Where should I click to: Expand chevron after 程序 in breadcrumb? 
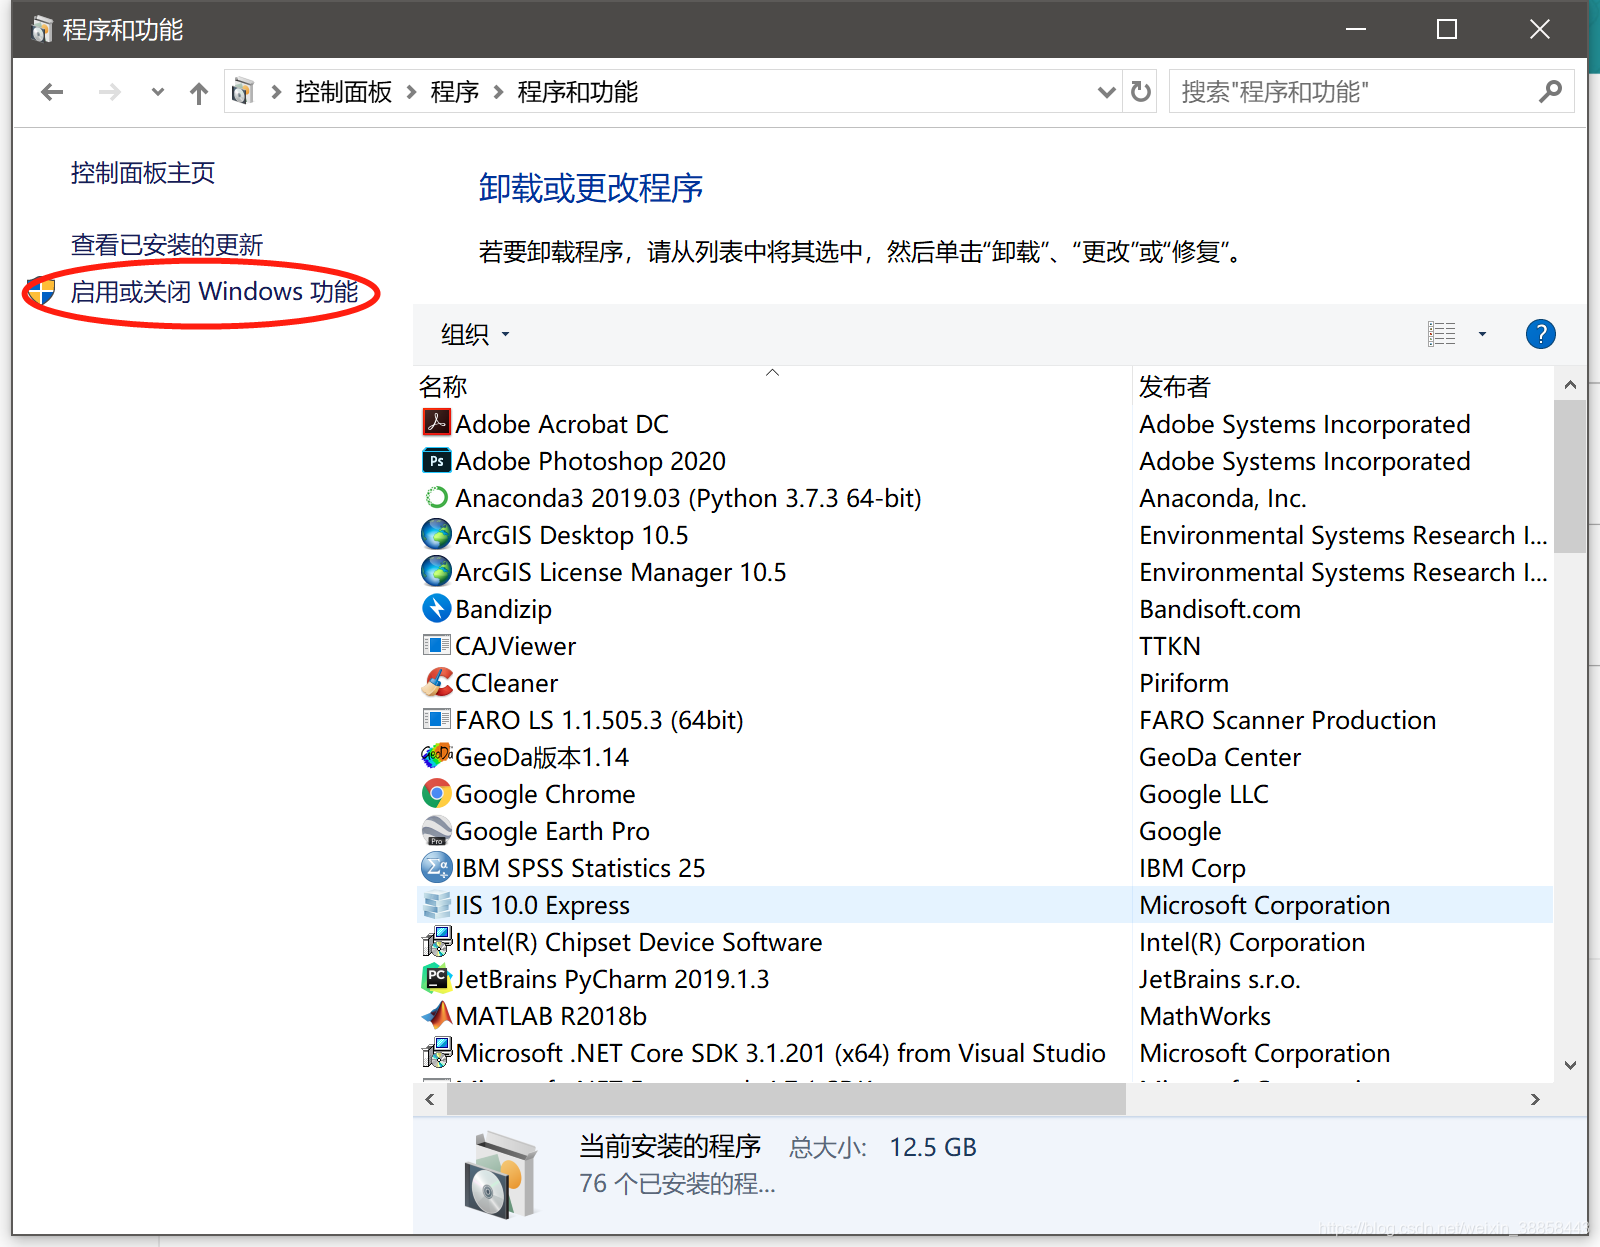(498, 92)
